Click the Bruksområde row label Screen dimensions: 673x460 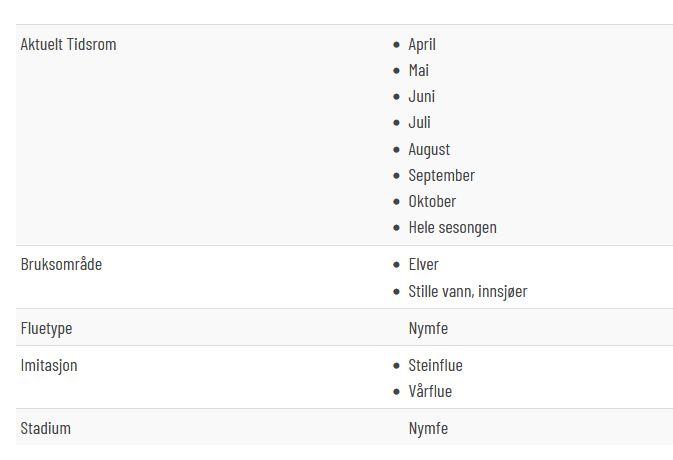click(x=61, y=264)
